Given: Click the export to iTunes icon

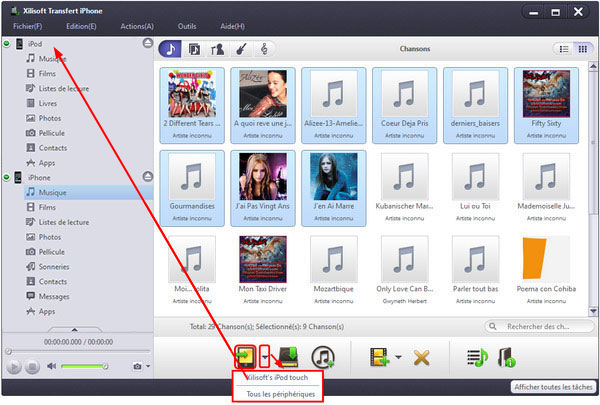Looking at the screenshot, I should pyautogui.click(x=323, y=357).
